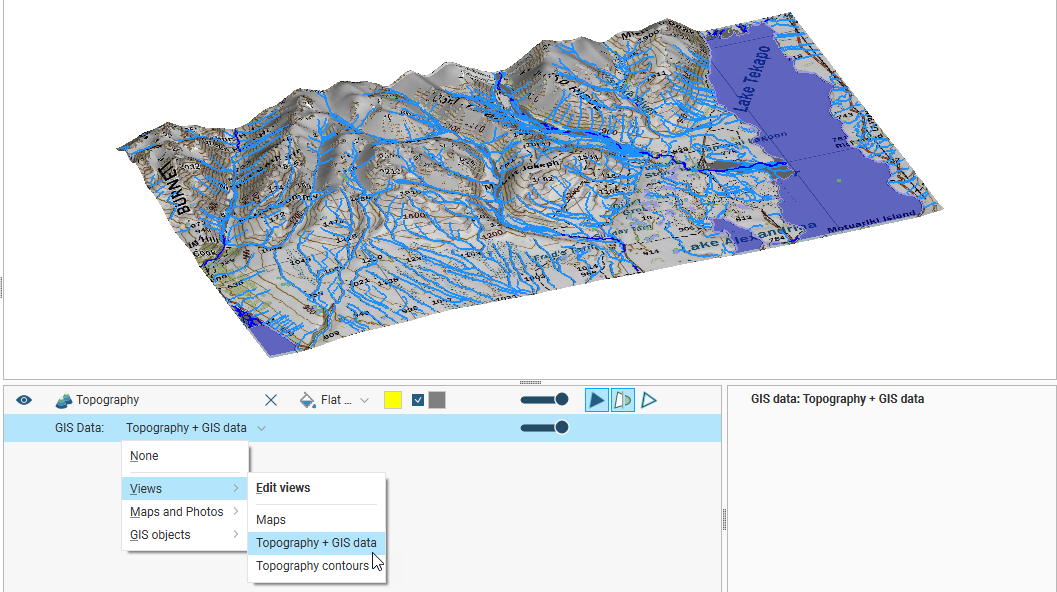The width and height of the screenshot is (1057, 592).
Task: Click the grey colour swatch
Action: (x=437, y=400)
